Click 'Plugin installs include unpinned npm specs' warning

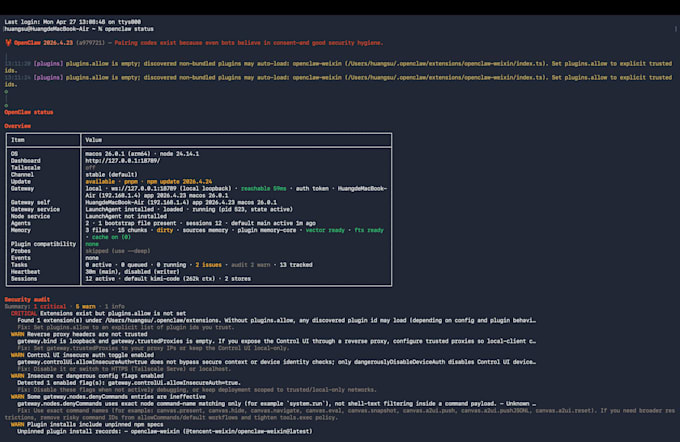(x=95, y=424)
